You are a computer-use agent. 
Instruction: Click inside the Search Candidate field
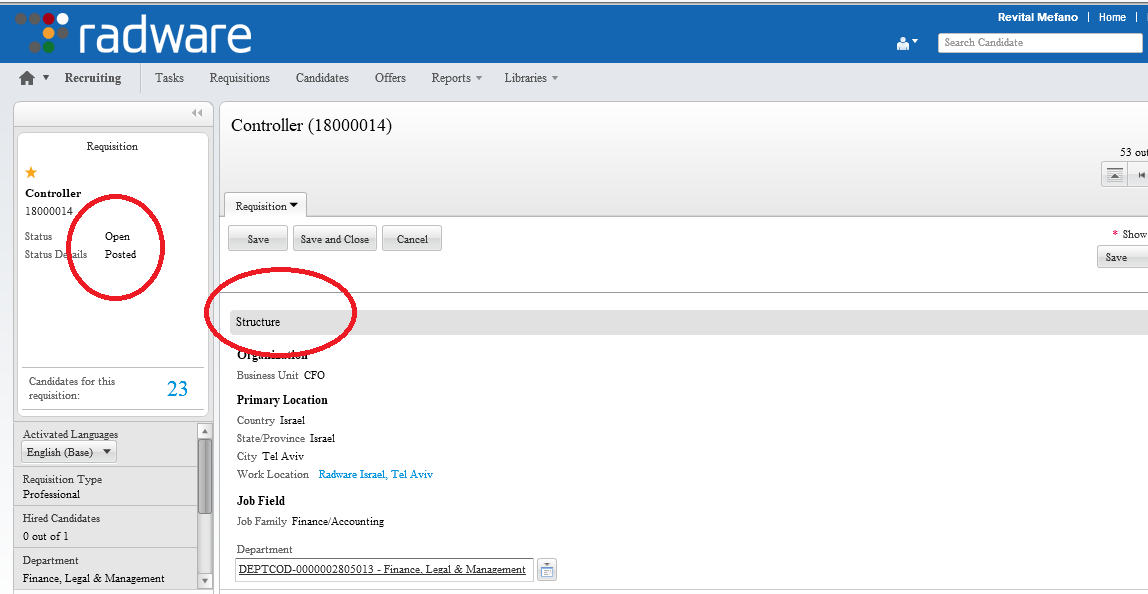1040,42
